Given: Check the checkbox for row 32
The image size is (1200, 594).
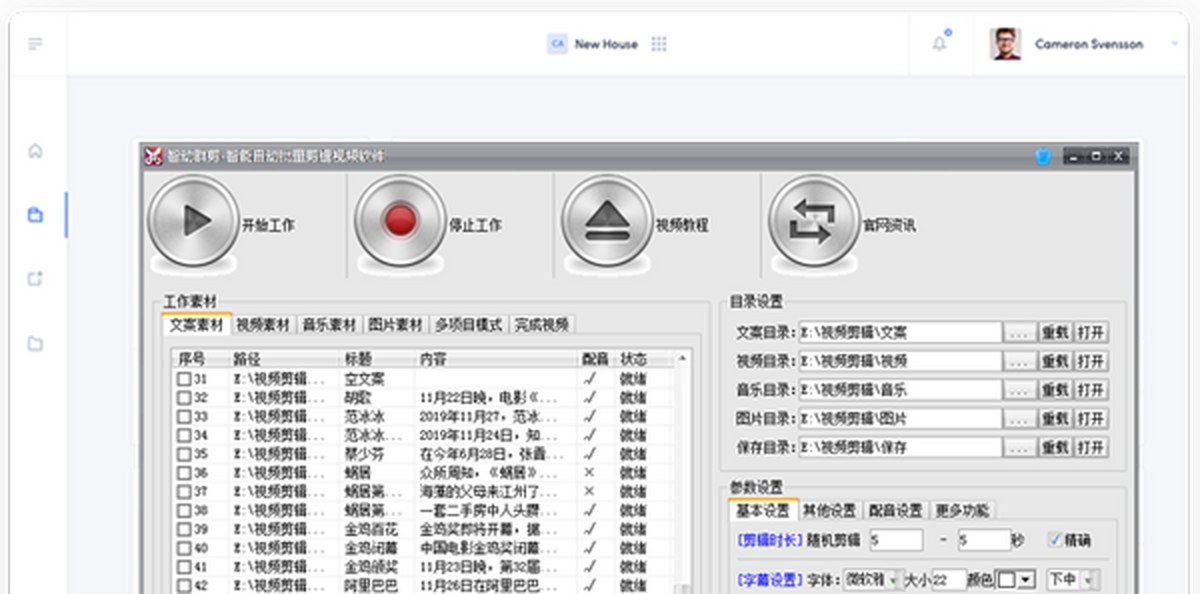Looking at the screenshot, I should click(184, 398).
